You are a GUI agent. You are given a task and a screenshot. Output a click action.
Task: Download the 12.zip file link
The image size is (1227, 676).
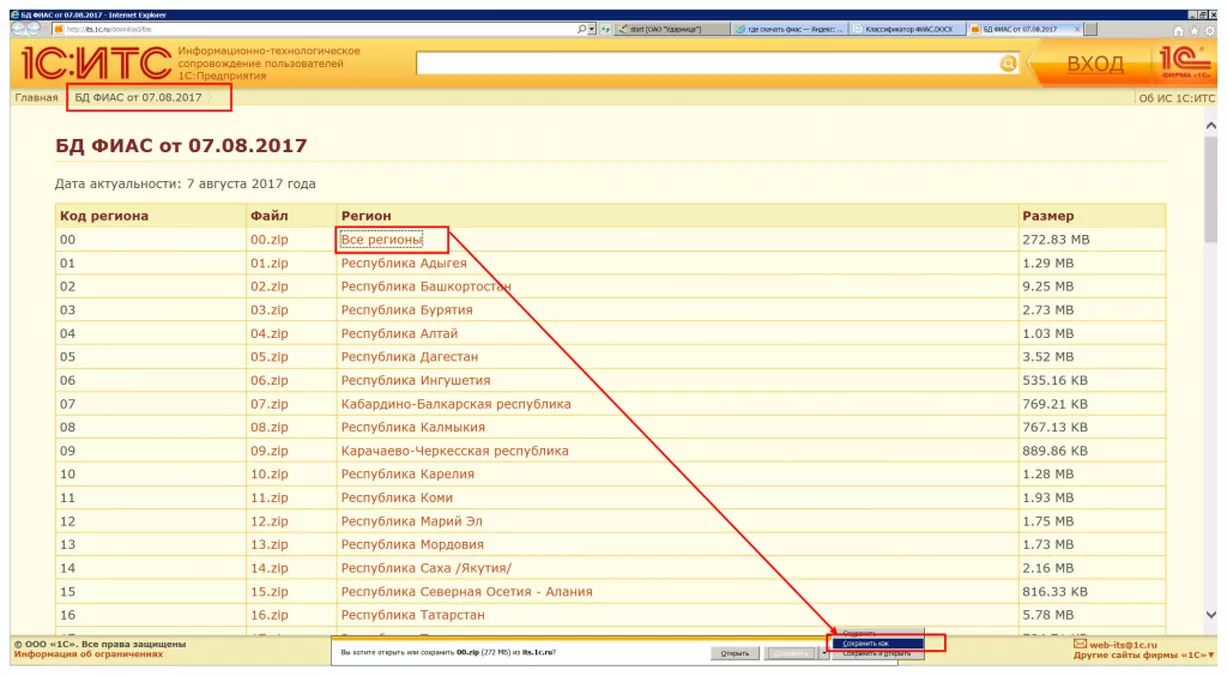tap(269, 522)
